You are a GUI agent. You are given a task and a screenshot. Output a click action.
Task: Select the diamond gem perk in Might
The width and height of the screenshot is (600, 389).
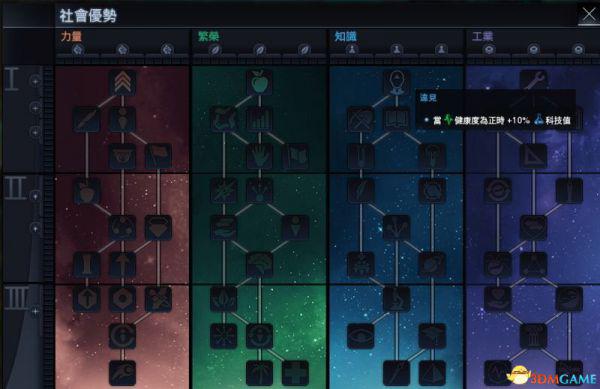(158, 228)
